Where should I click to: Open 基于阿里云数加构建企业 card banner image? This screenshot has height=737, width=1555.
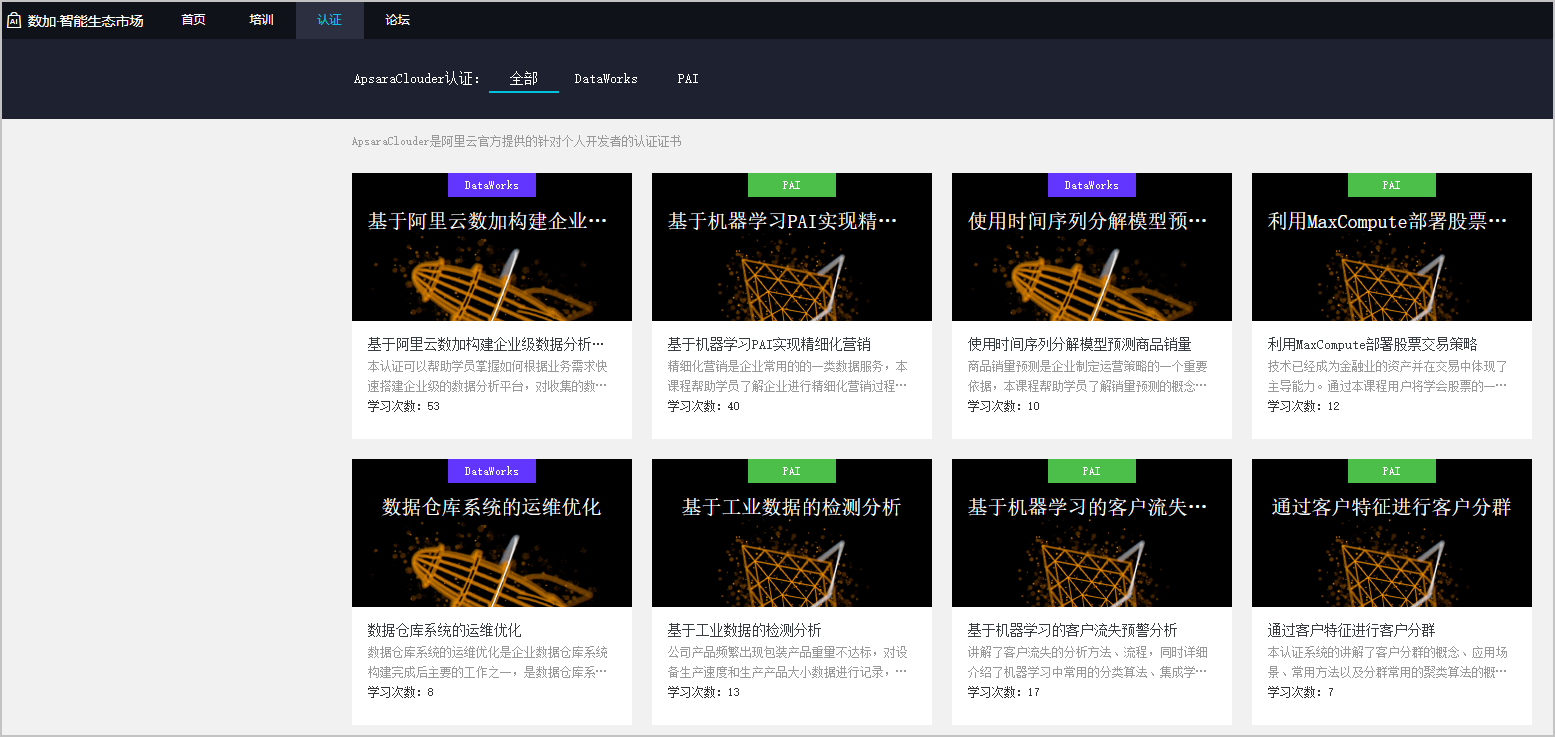pos(492,247)
